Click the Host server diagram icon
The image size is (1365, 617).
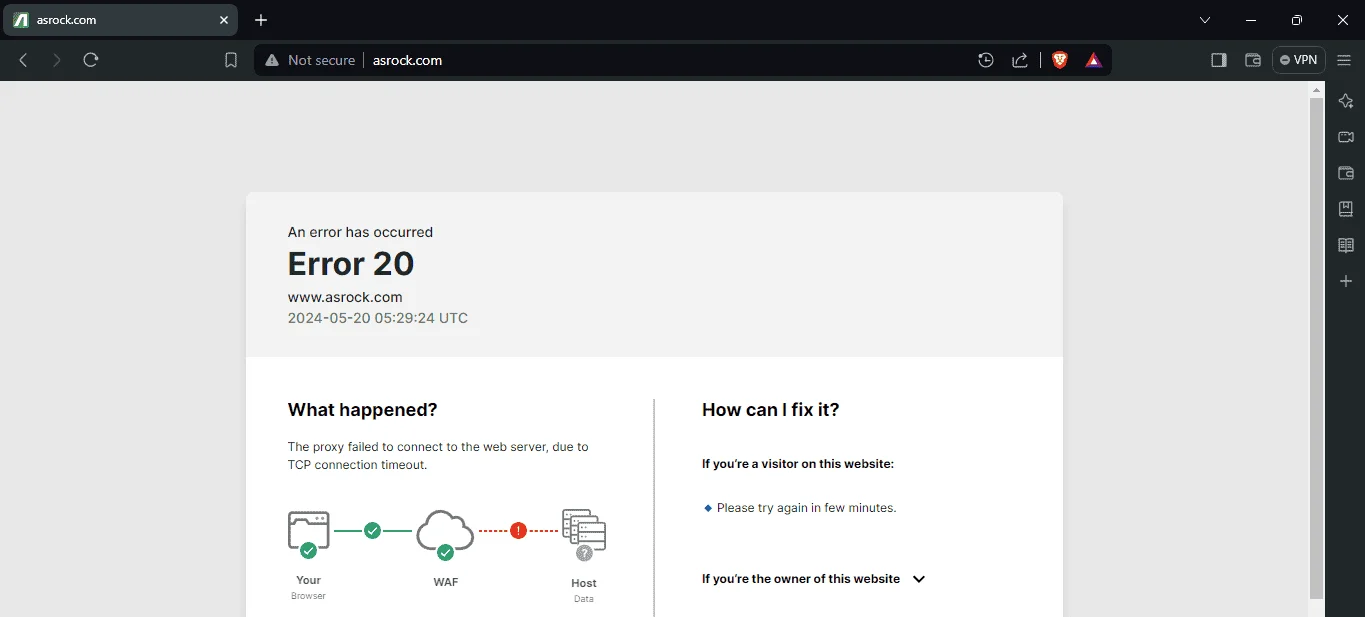coord(584,534)
